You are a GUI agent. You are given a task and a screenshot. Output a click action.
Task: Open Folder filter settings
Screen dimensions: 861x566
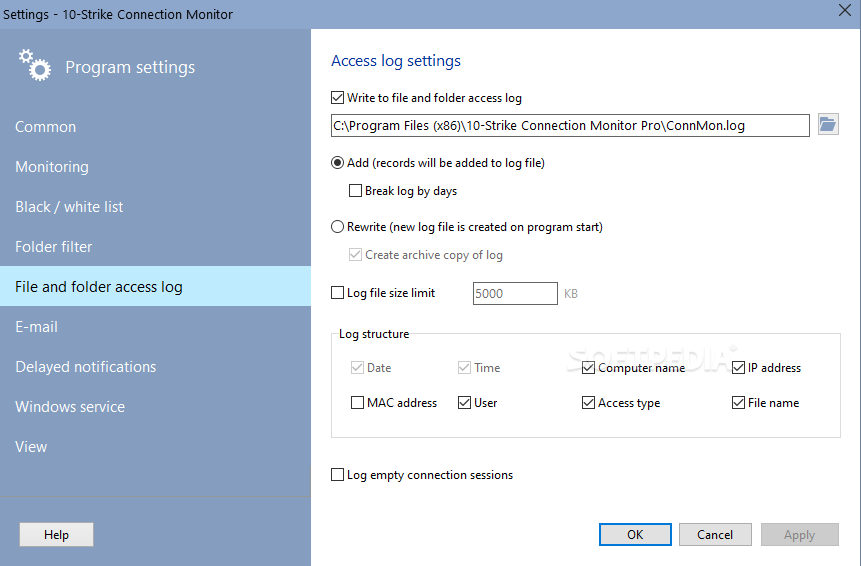pos(155,246)
